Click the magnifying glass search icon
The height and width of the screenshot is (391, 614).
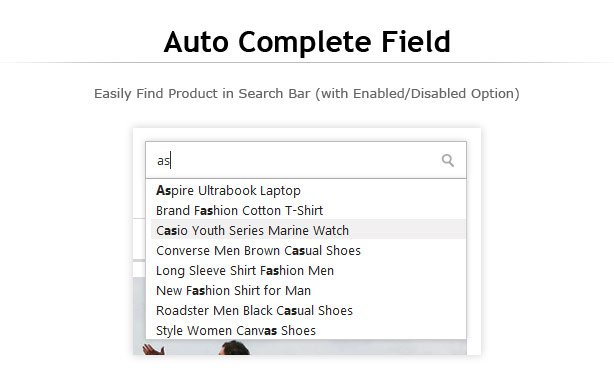pos(448,160)
